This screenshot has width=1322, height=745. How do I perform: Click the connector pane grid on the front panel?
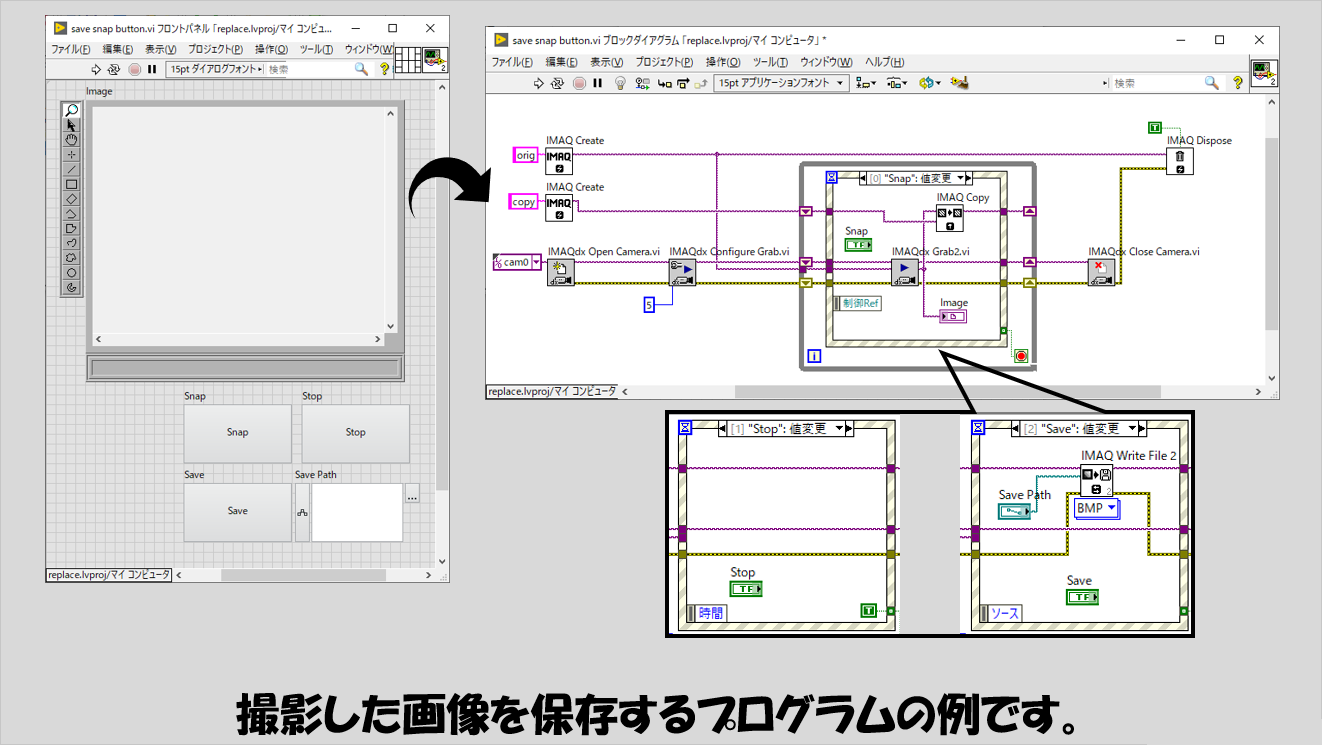pyautogui.click(x=408, y=59)
